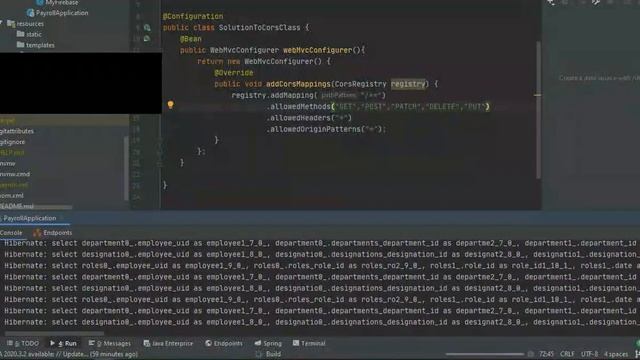The height and width of the screenshot is (360, 640).
Task: Click the @Configuration annotation
Action: tap(193, 16)
